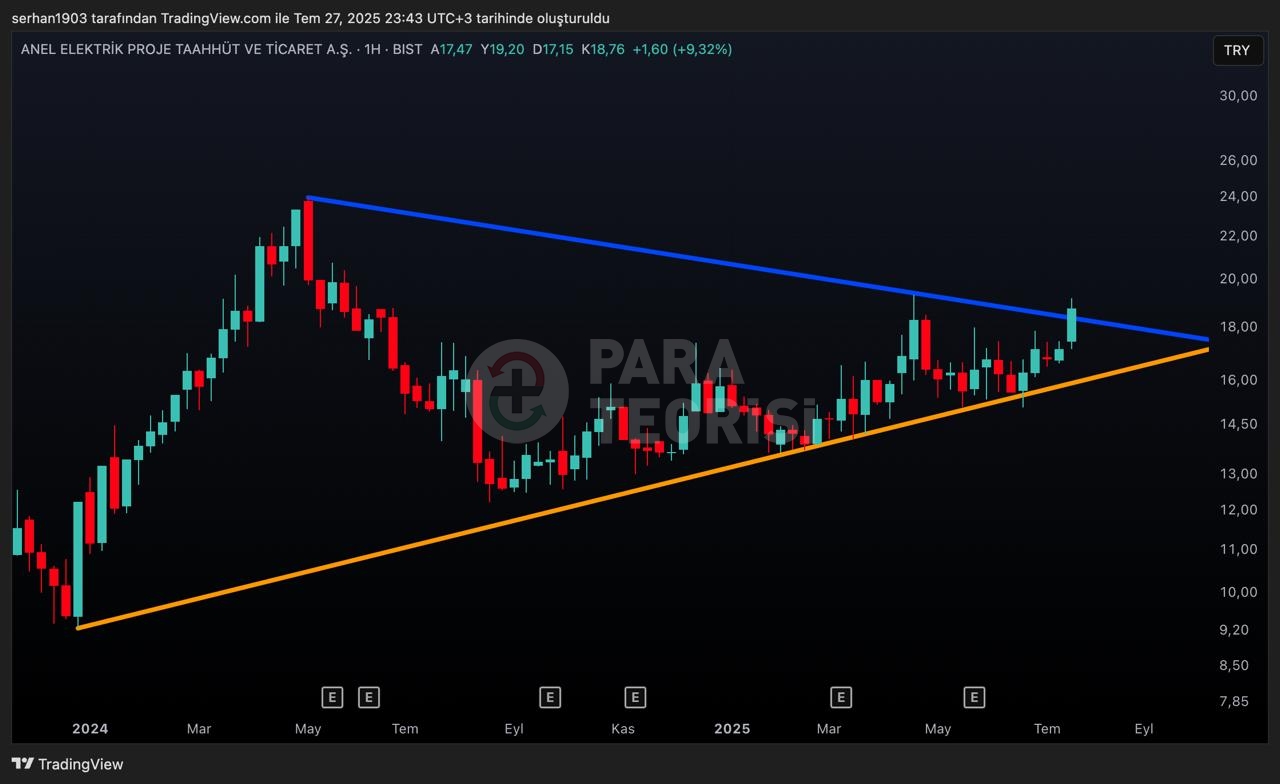Open the earnings marker after May 2025

(x=974, y=697)
